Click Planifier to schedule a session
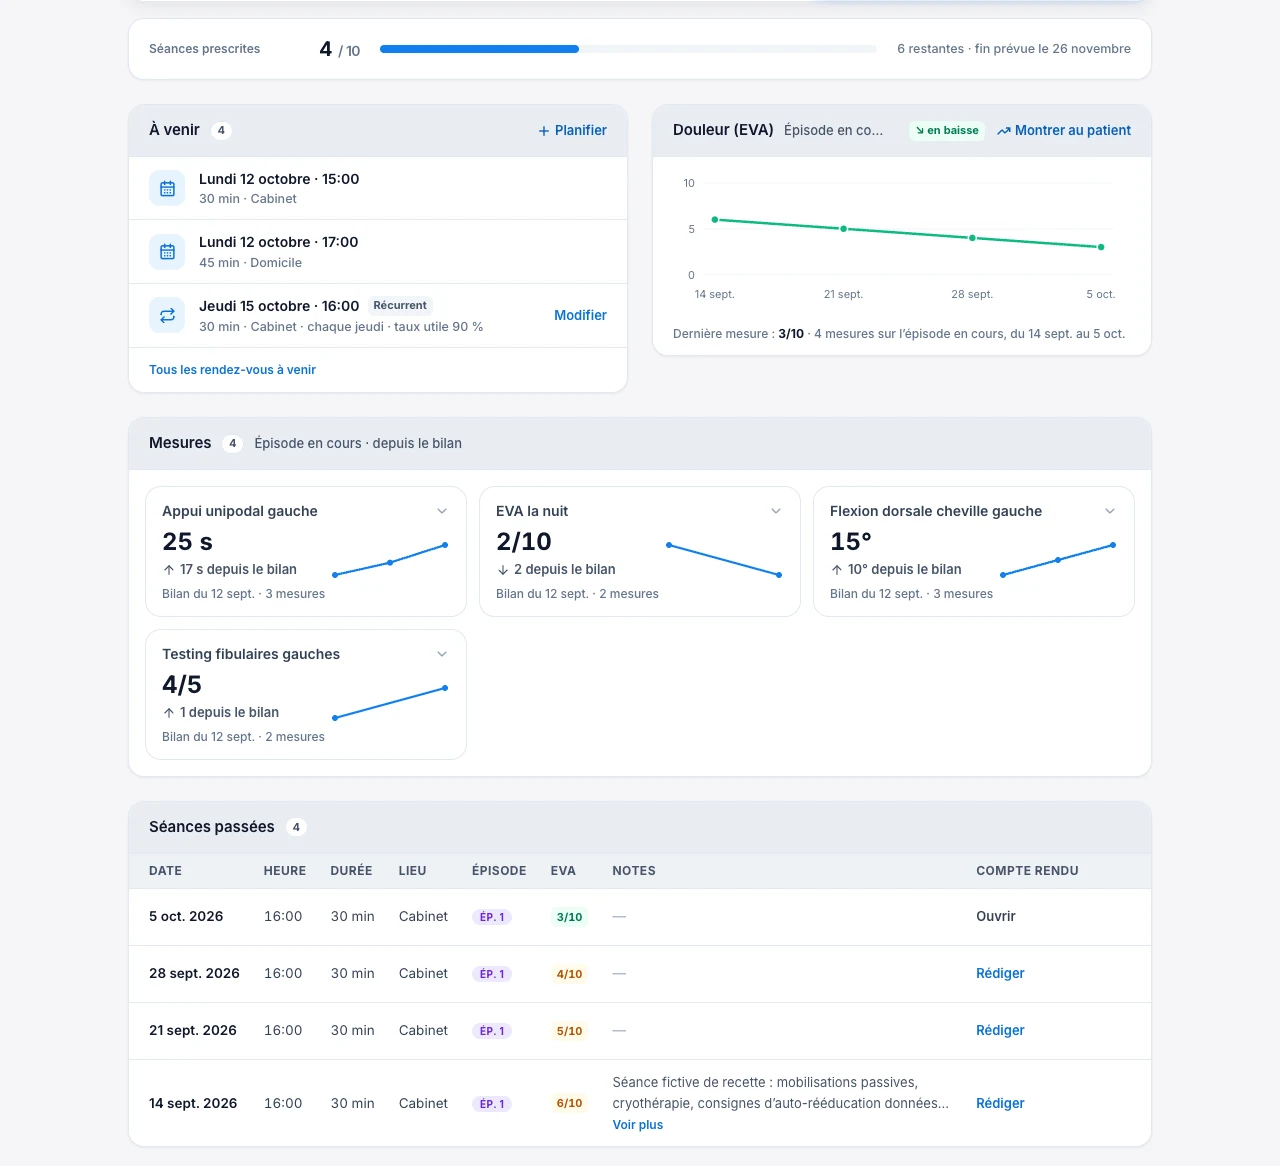The height and width of the screenshot is (1166, 1280). click(573, 131)
